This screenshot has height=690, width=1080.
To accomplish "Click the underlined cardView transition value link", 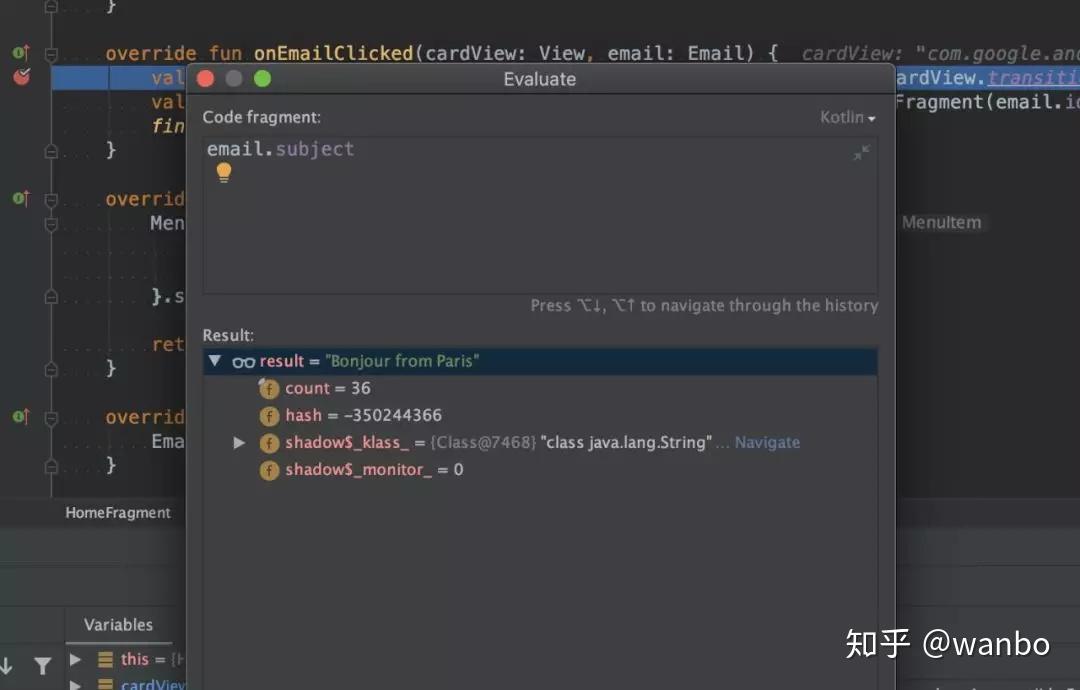I will pyautogui.click(x=1035, y=77).
